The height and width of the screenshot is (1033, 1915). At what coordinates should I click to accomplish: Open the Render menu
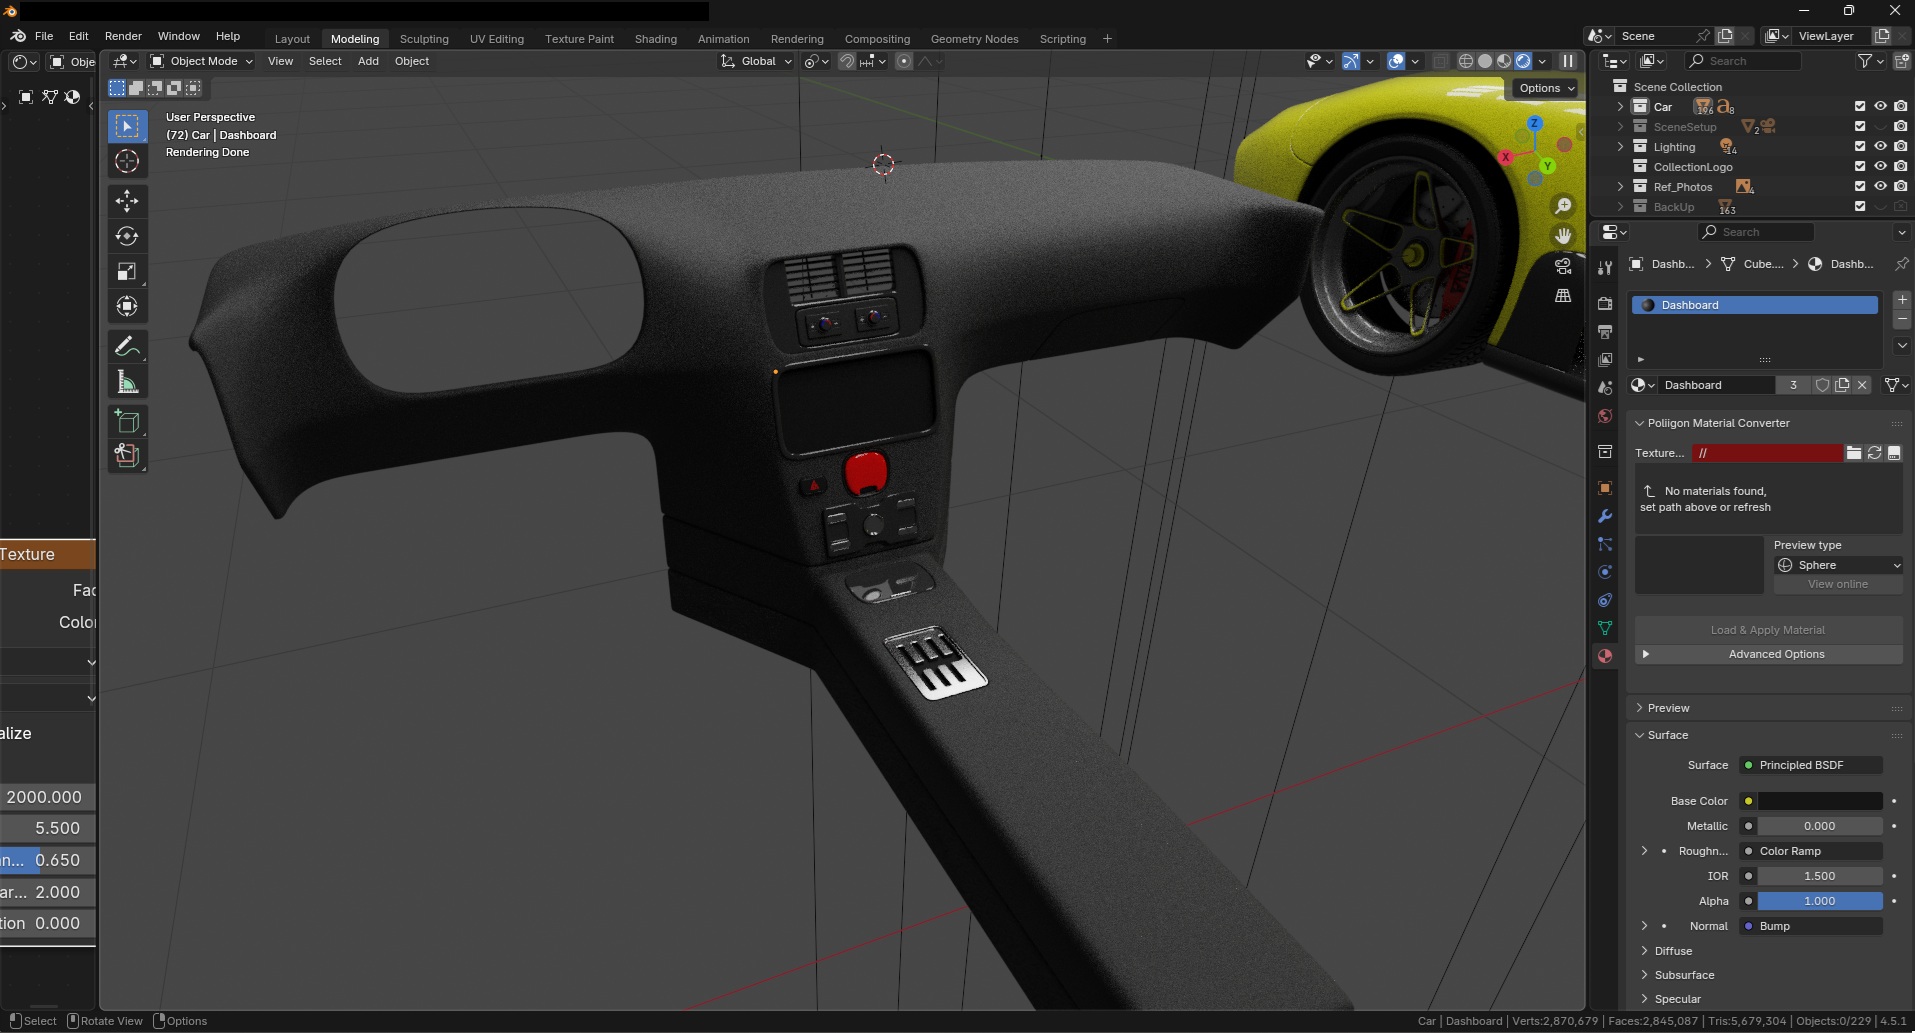(x=123, y=36)
